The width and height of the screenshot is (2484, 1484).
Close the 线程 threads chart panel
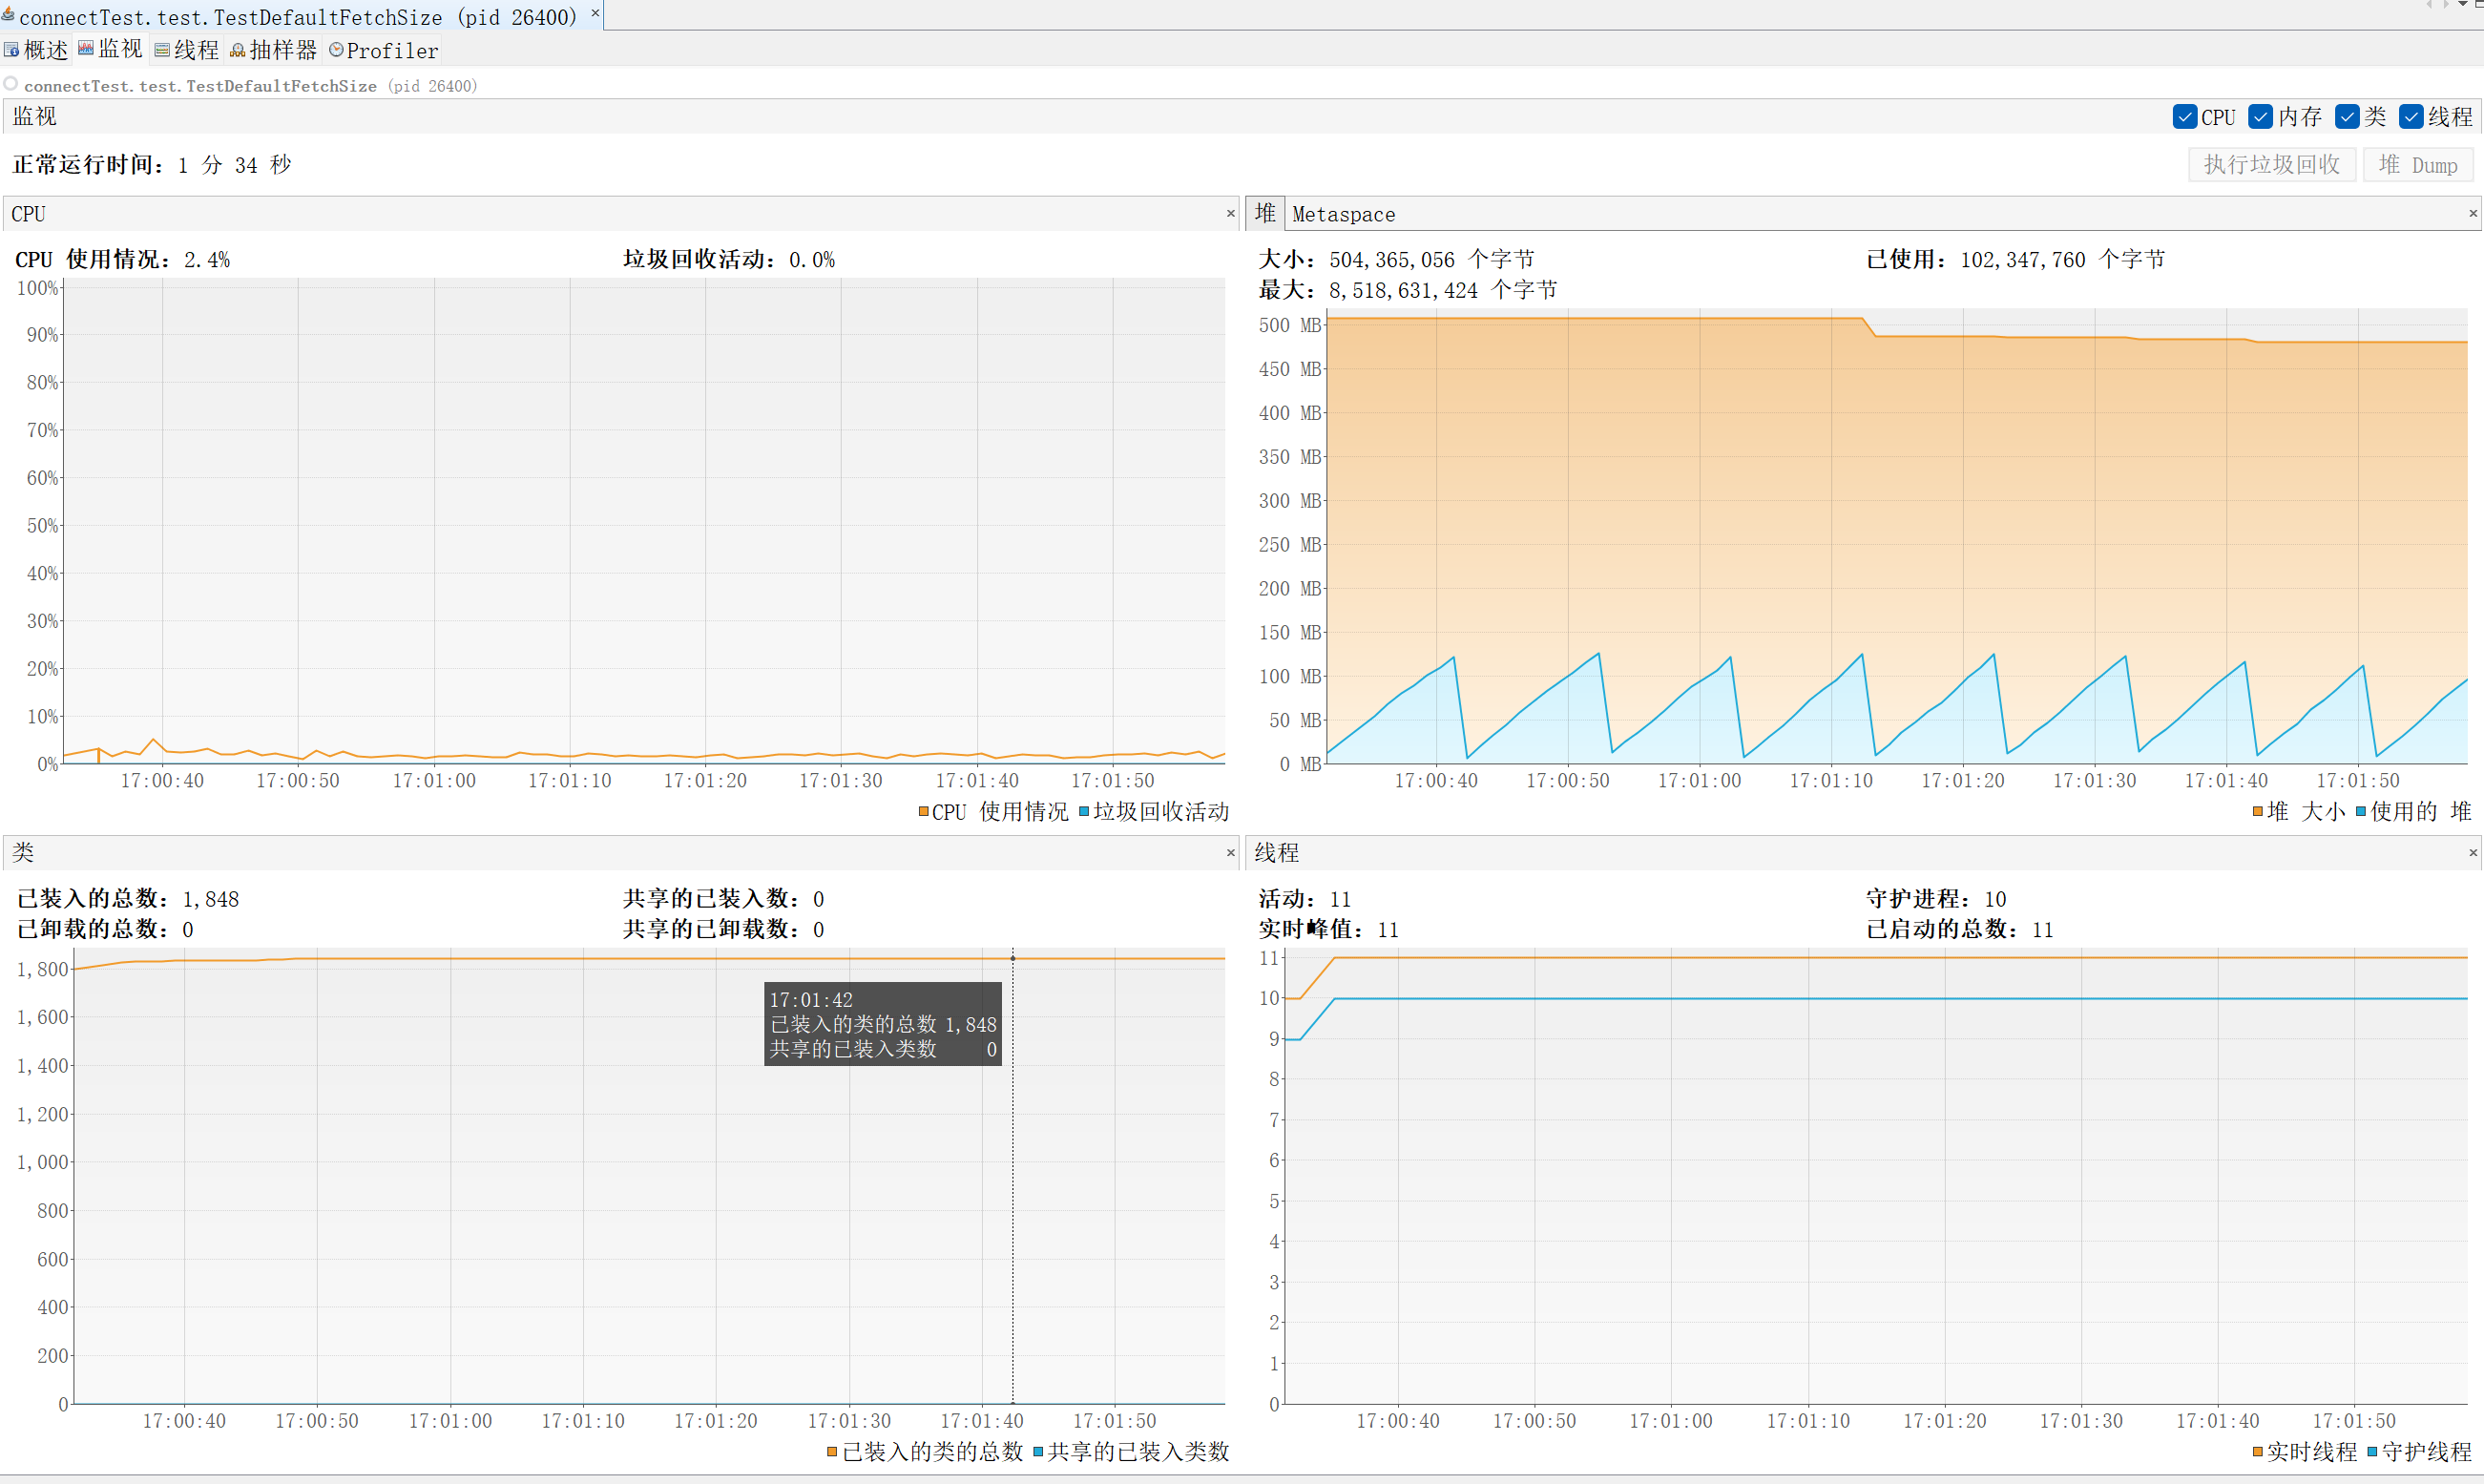2472,853
